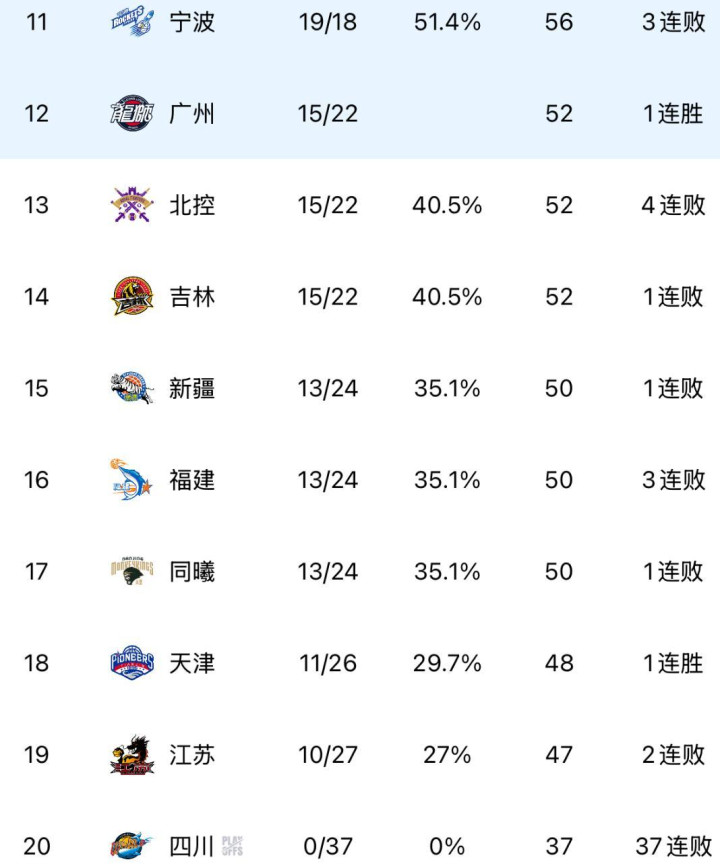Tap the 51.4% win rate cell
720x864 pixels.
click(447, 22)
